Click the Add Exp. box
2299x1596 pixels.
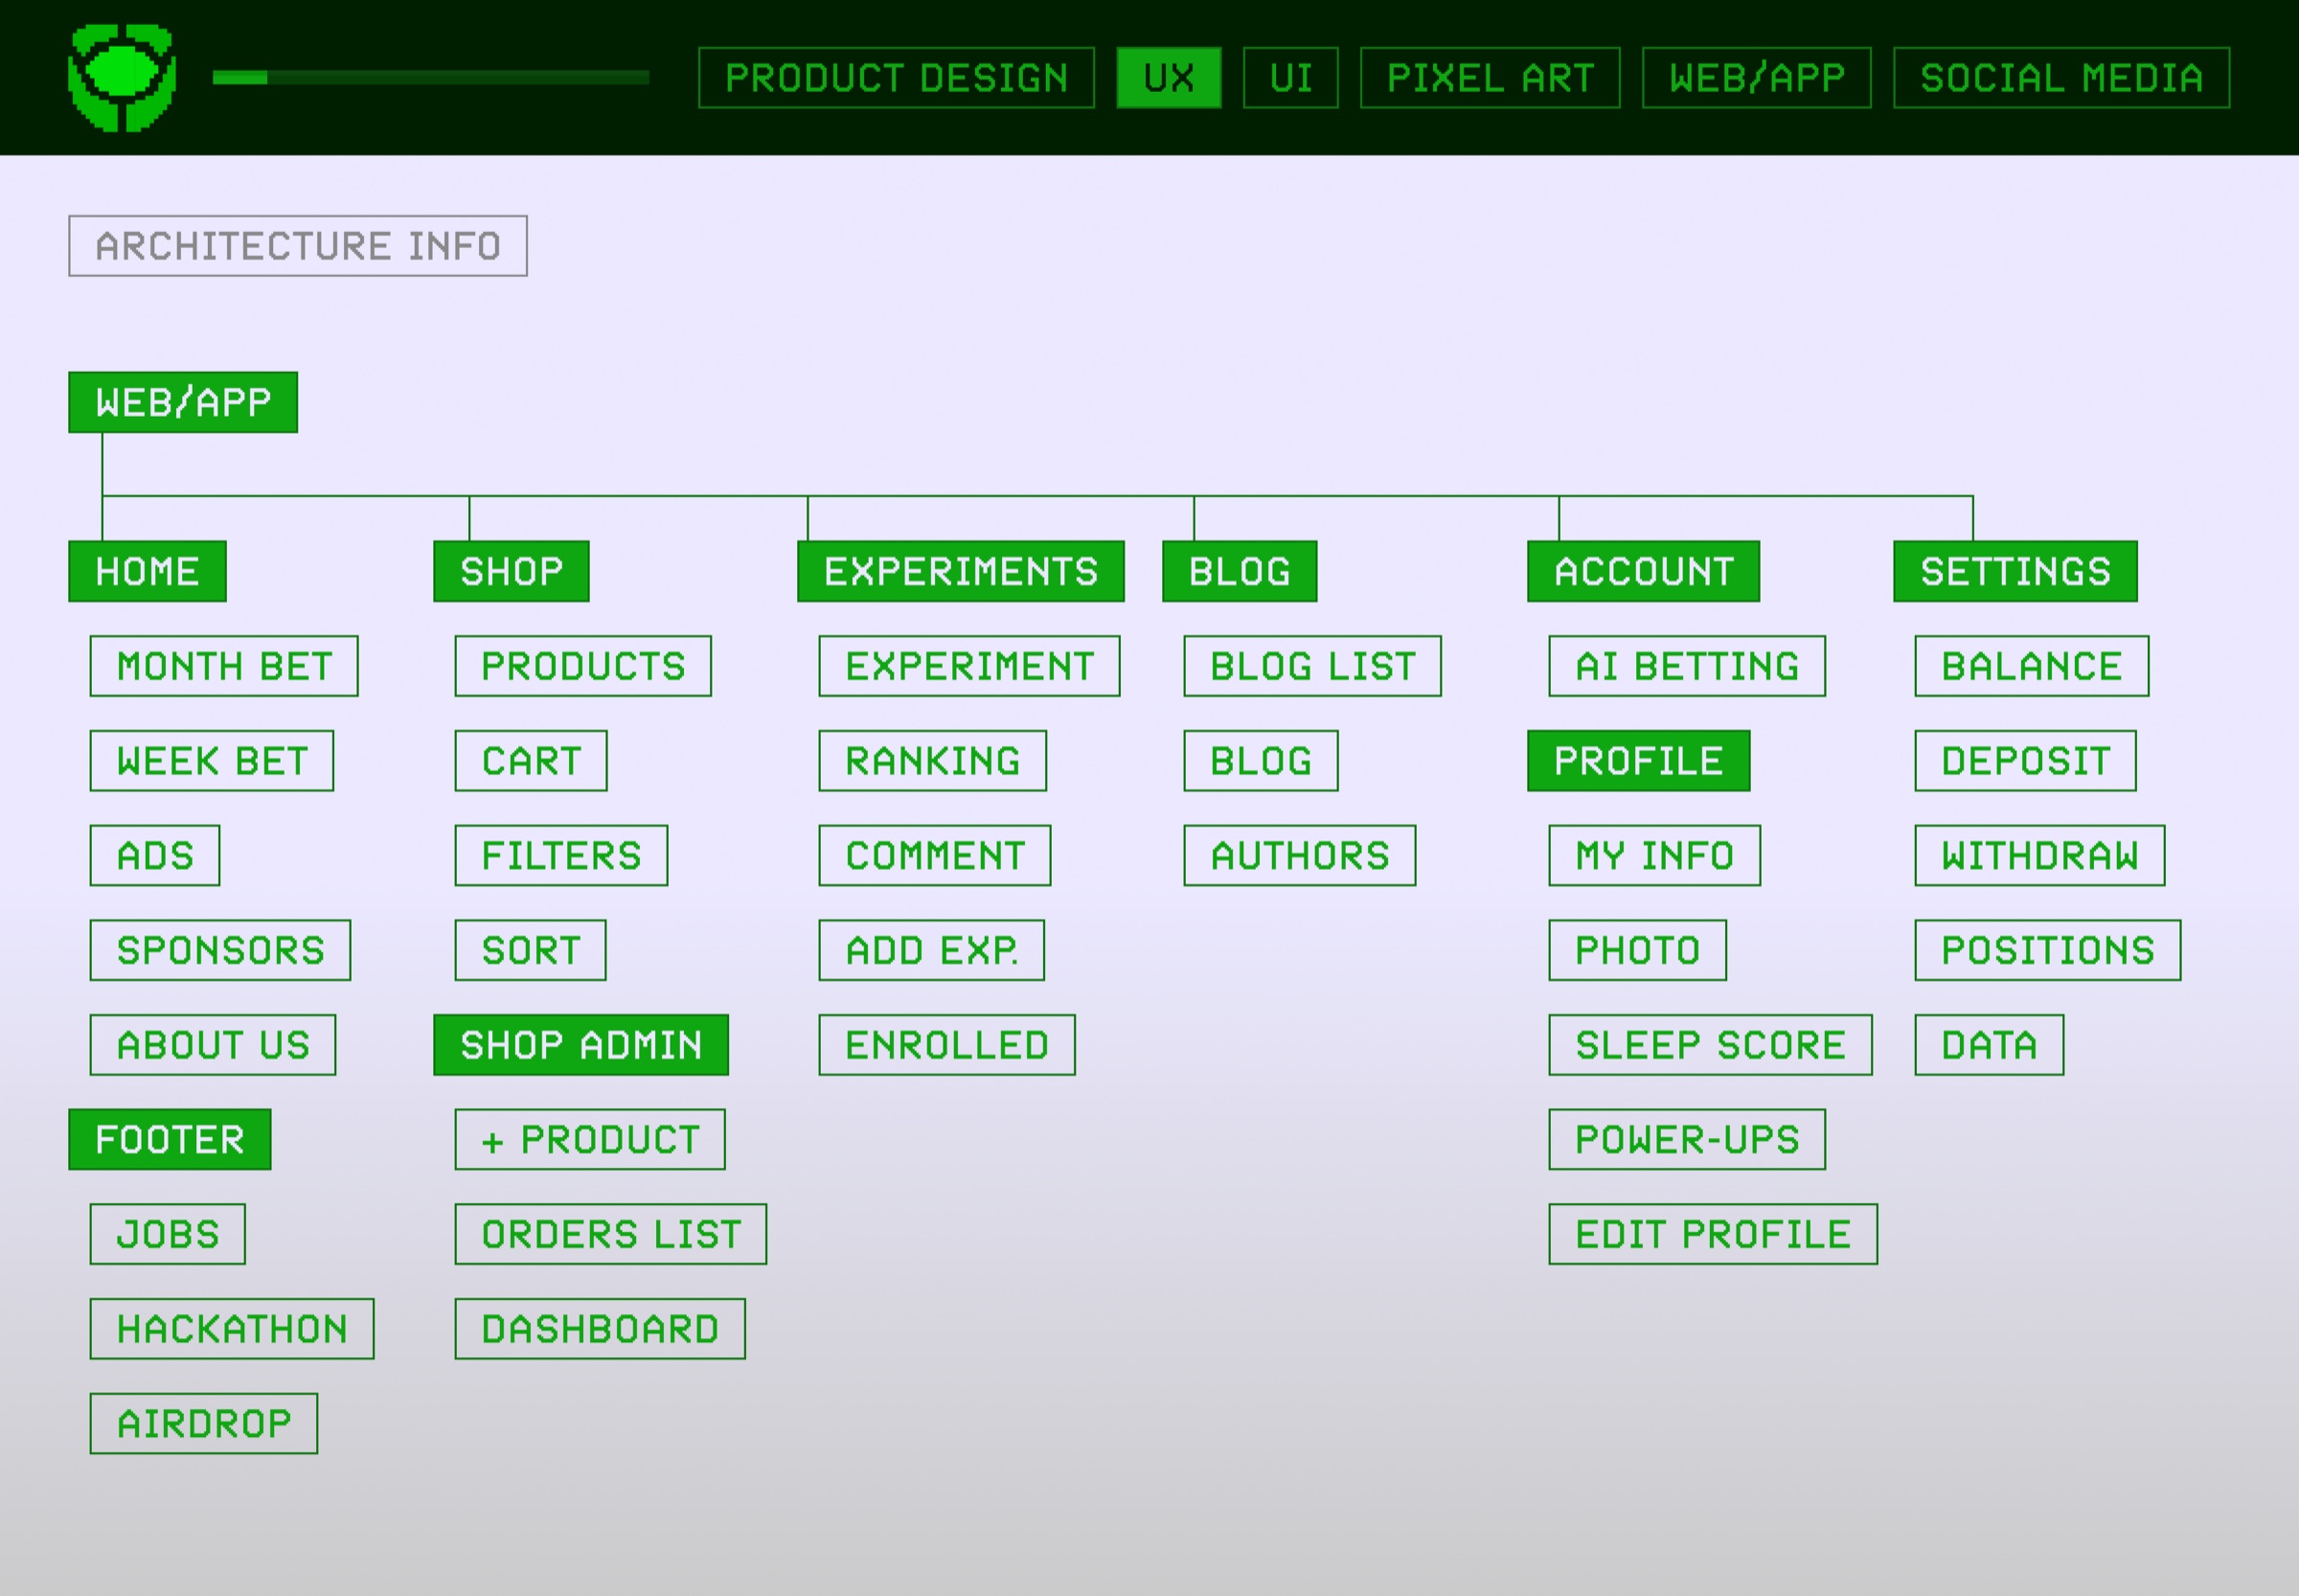point(932,950)
